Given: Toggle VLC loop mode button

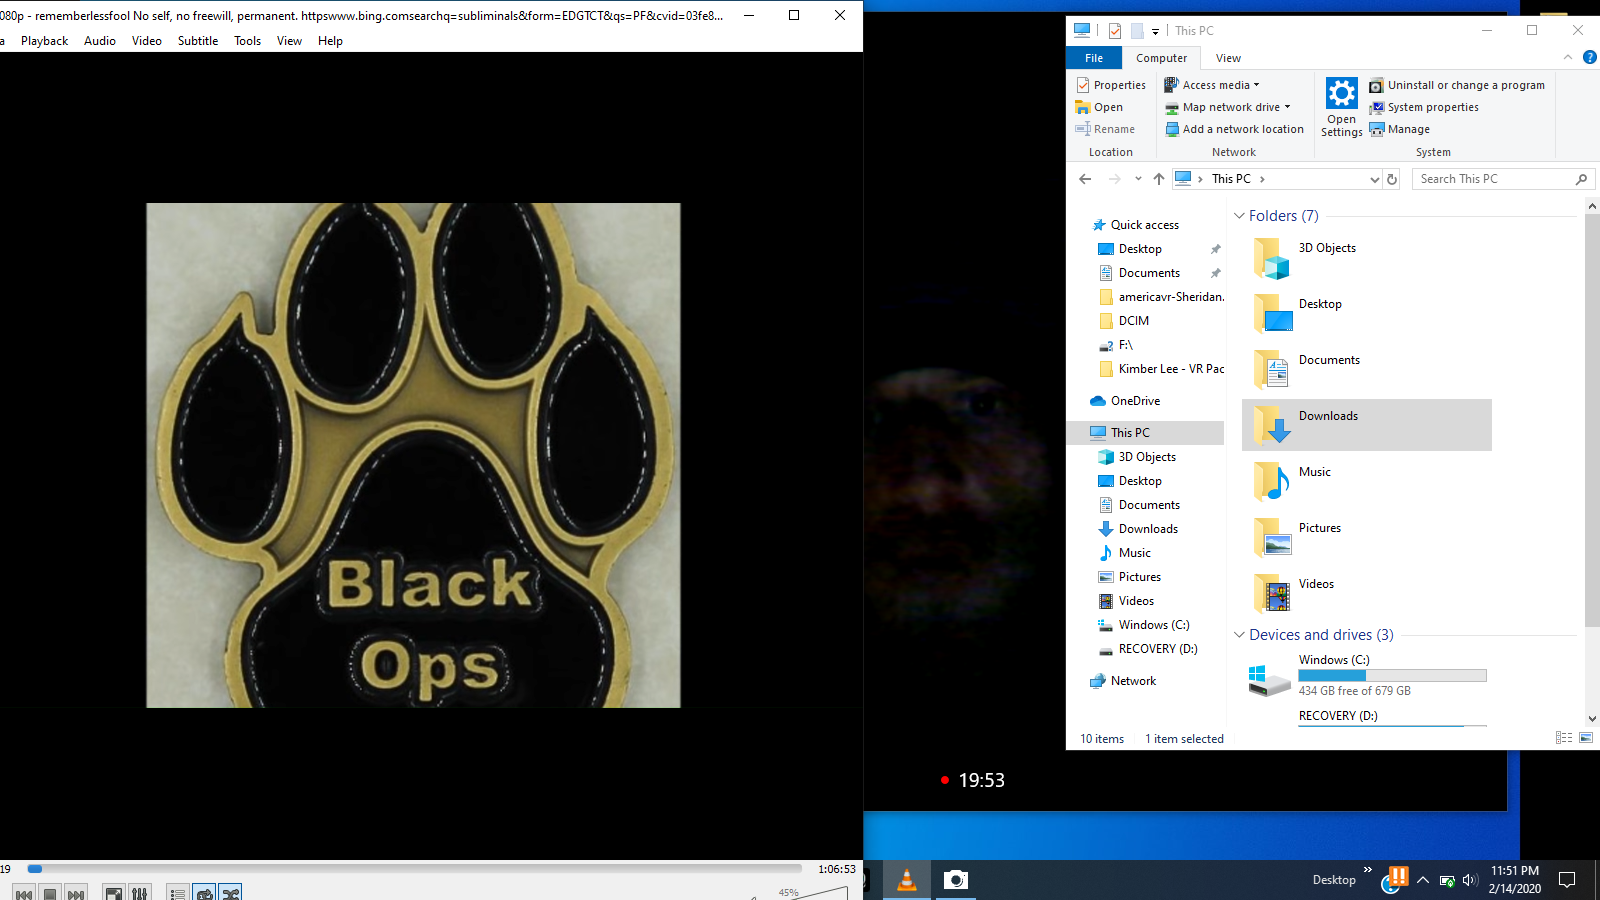Looking at the screenshot, I should pyautogui.click(x=204, y=893).
